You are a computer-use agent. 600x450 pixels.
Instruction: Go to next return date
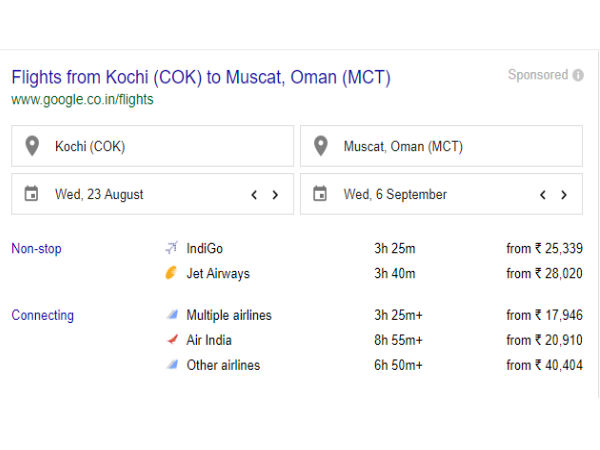point(564,195)
